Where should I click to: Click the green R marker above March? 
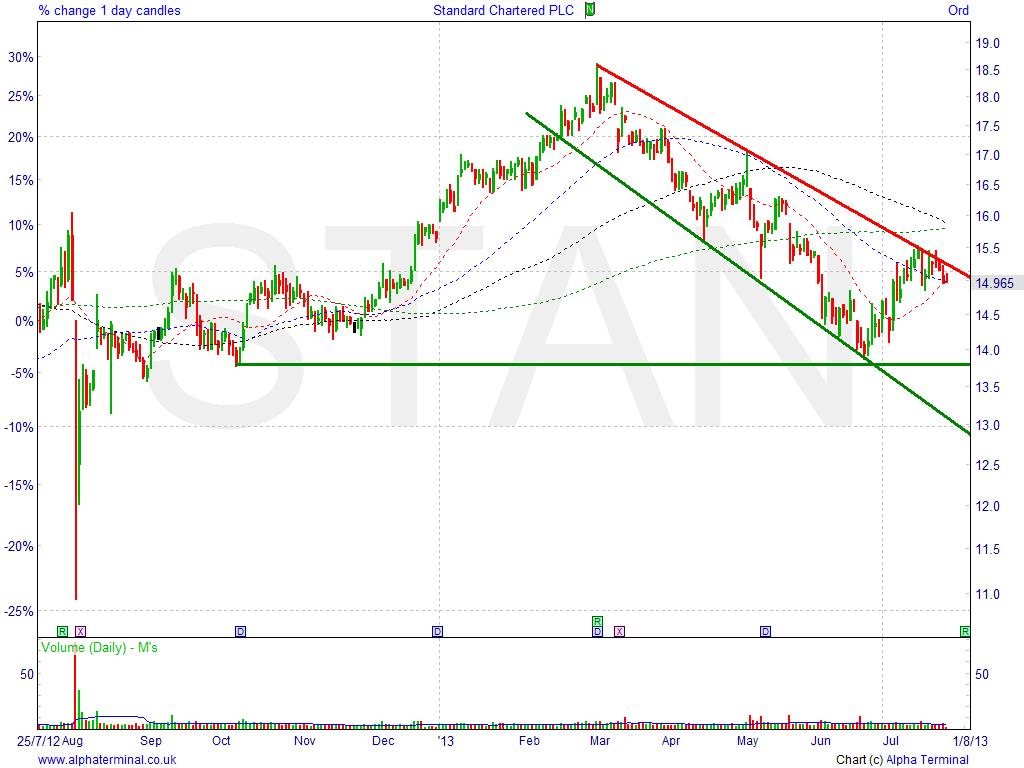(x=597, y=621)
